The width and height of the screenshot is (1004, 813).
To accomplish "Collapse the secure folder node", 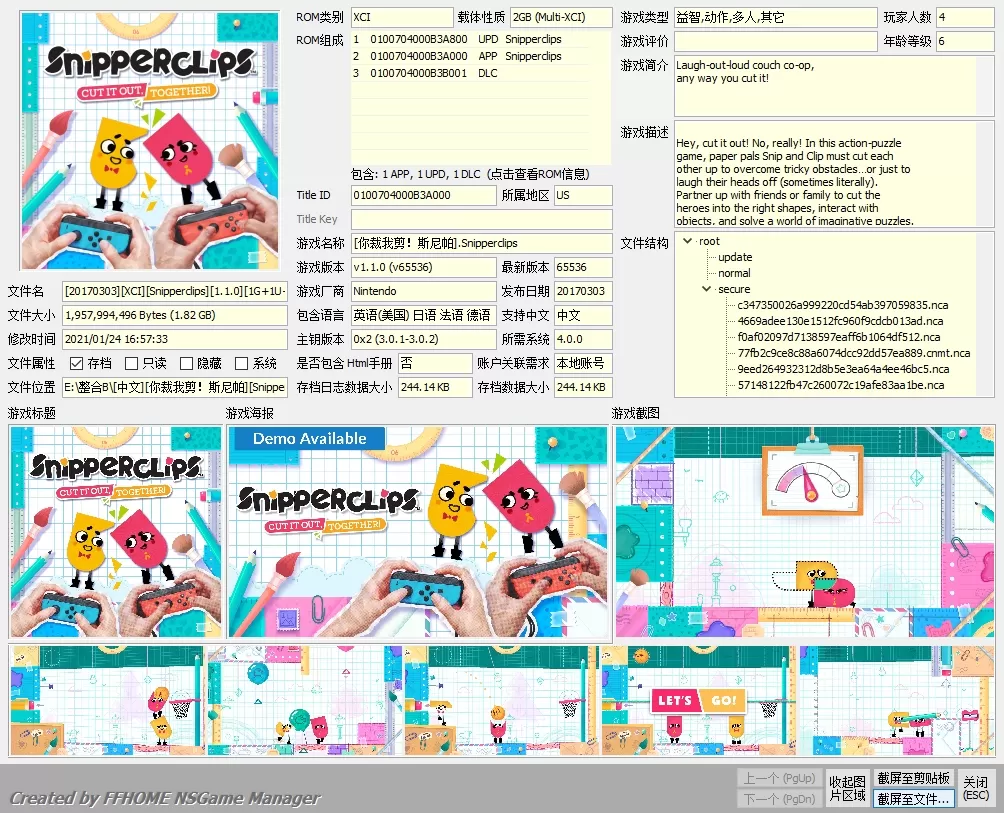I will (705, 289).
